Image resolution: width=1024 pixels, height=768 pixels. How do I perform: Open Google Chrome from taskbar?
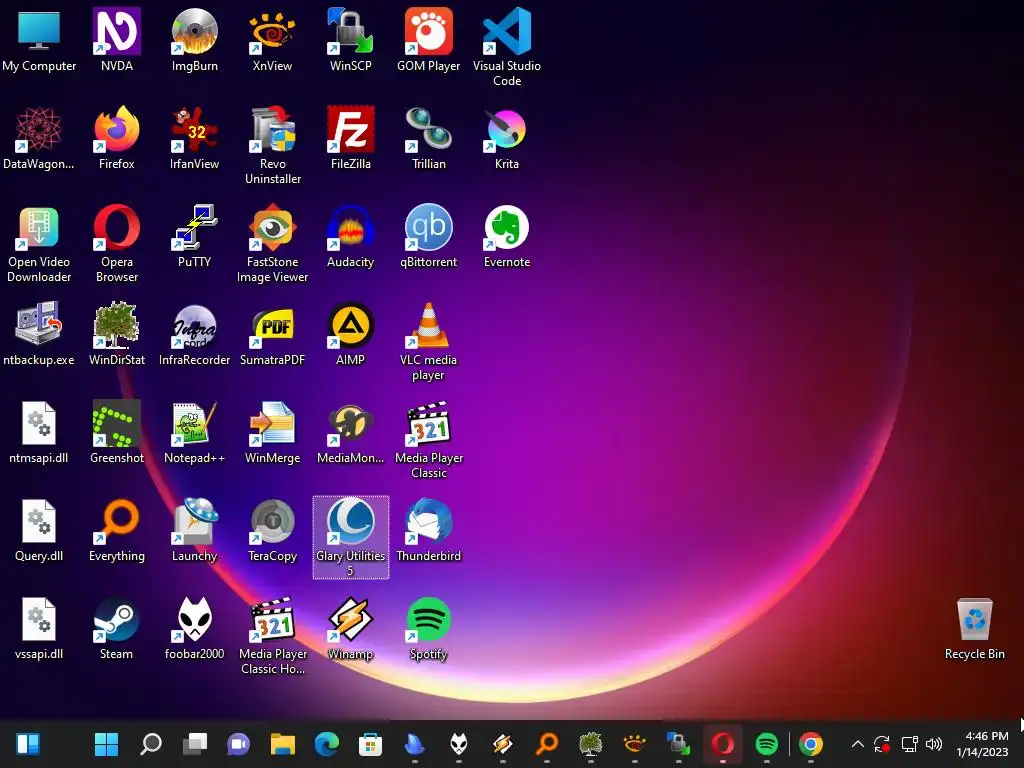tap(810, 744)
